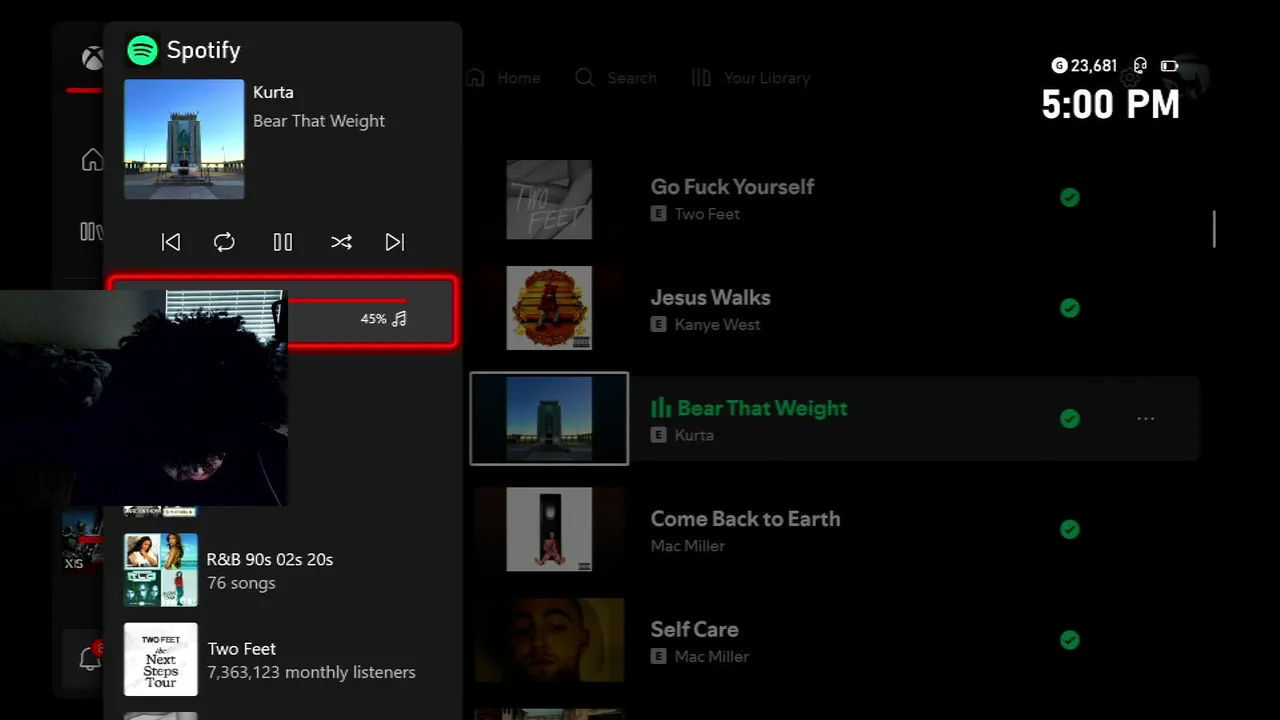Click the Spotify logo icon
The height and width of the screenshot is (720, 1280).
click(x=143, y=50)
